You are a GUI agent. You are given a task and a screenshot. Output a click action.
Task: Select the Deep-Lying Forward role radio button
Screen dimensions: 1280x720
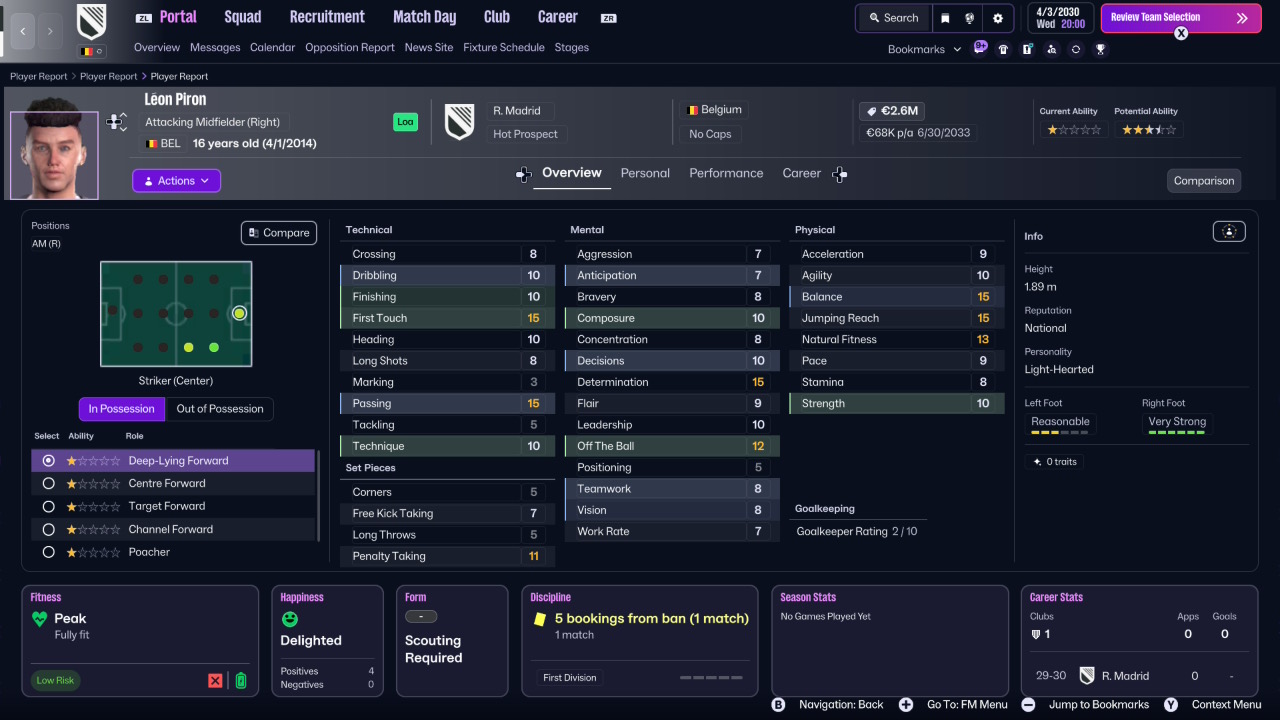(48, 461)
